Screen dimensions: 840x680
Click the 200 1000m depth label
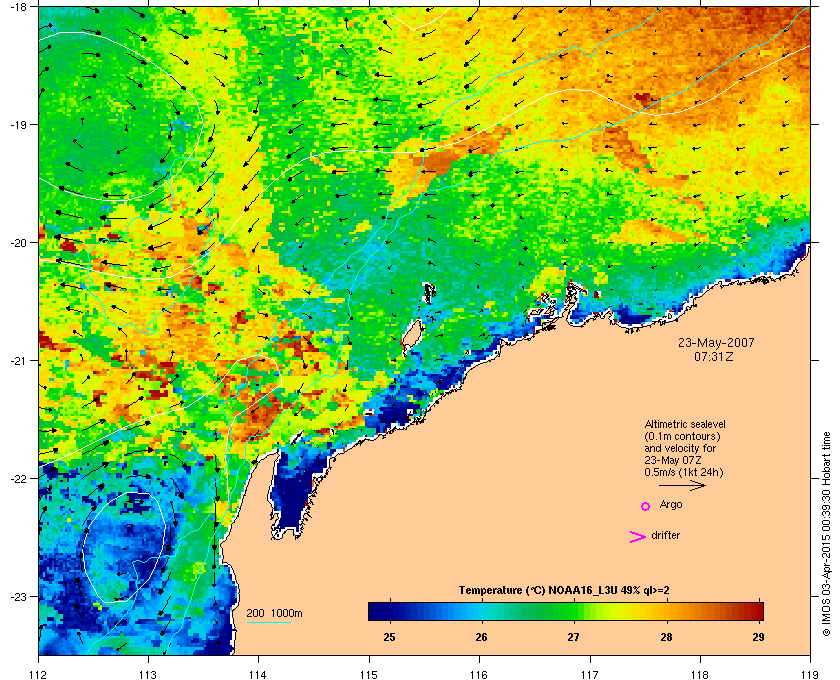(274, 613)
